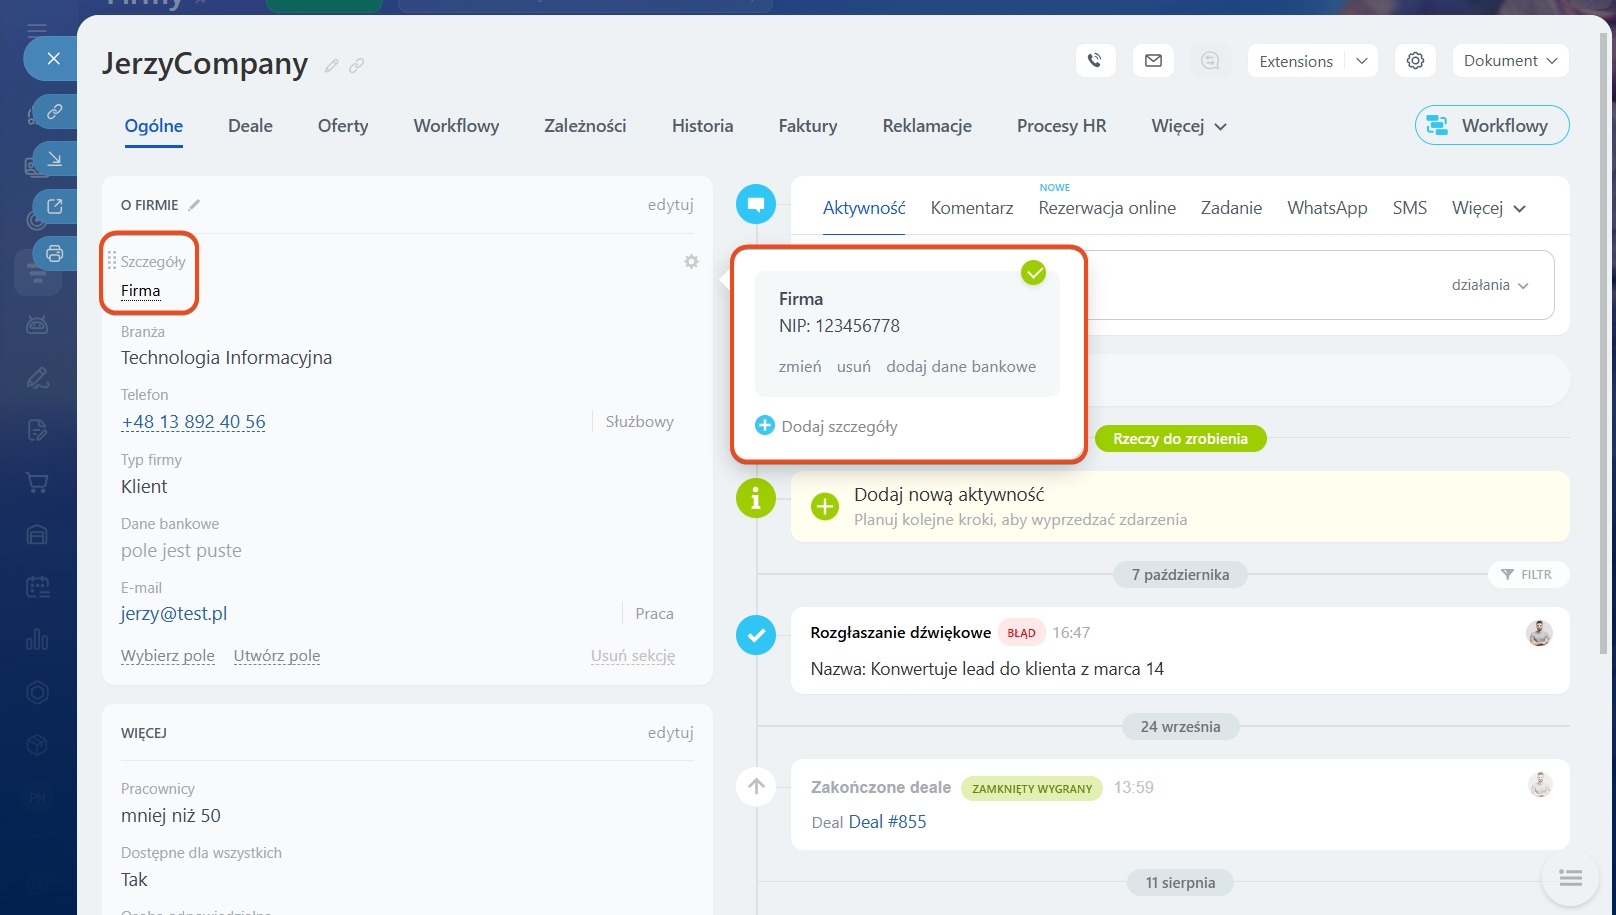Click the green checkmark on Firma details card
The image size is (1616, 915).
(1033, 272)
